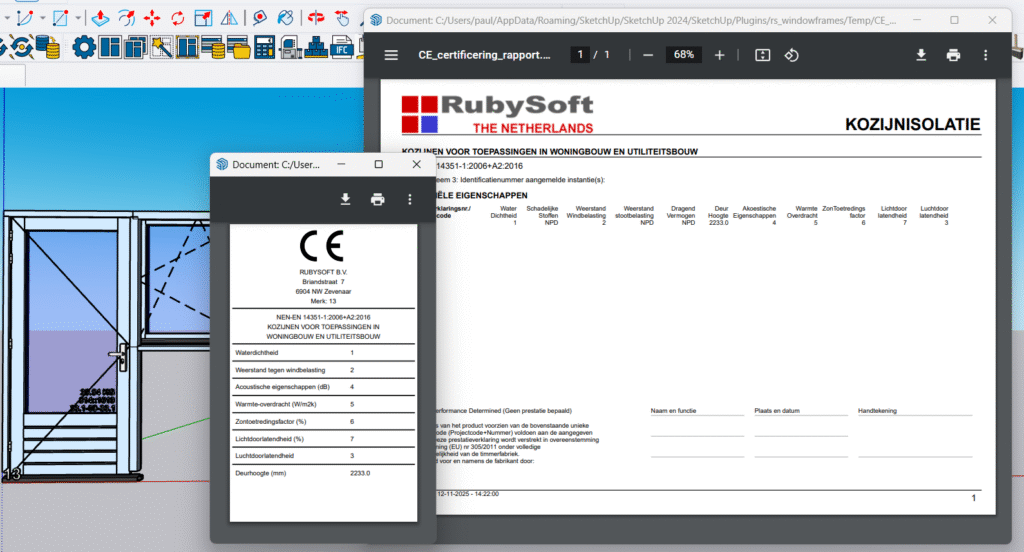Expand the arc tool dropdown arrow
1024x552 pixels.
click(42, 18)
